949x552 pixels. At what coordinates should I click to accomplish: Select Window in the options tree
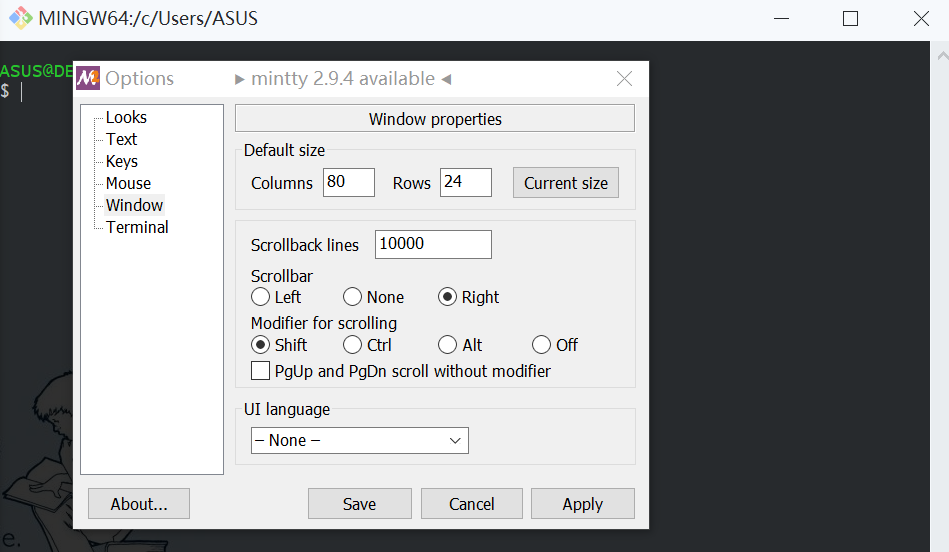point(134,205)
